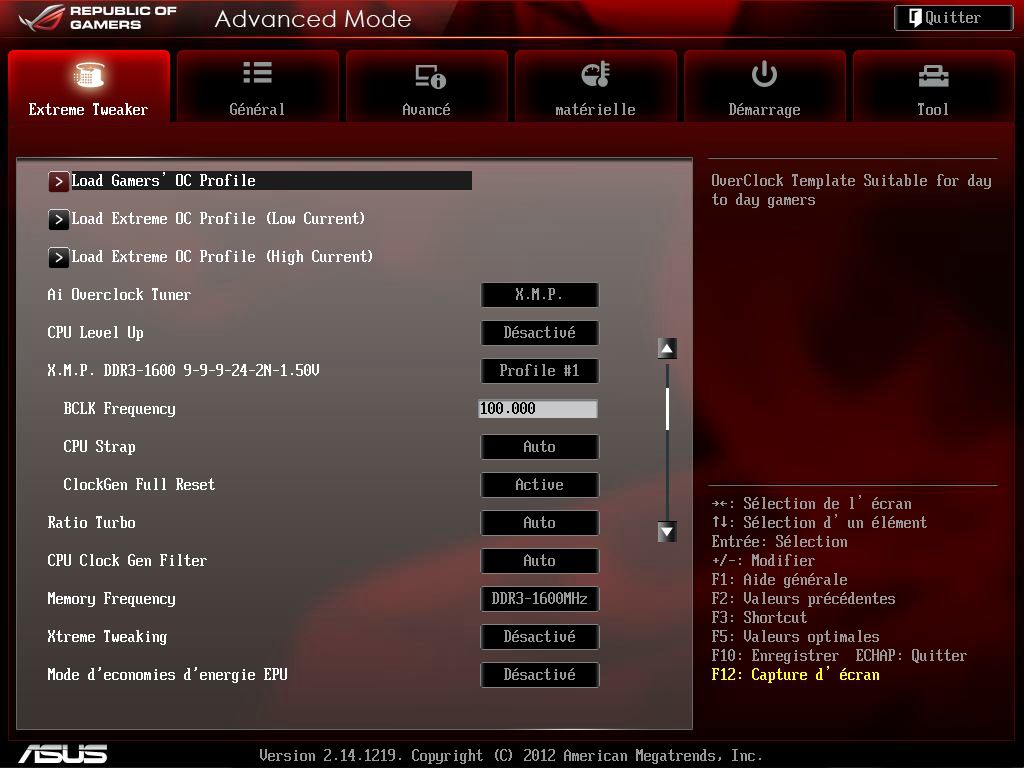Click the matérielle gauge icon
This screenshot has height=768, width=1024.
point(596,74)
